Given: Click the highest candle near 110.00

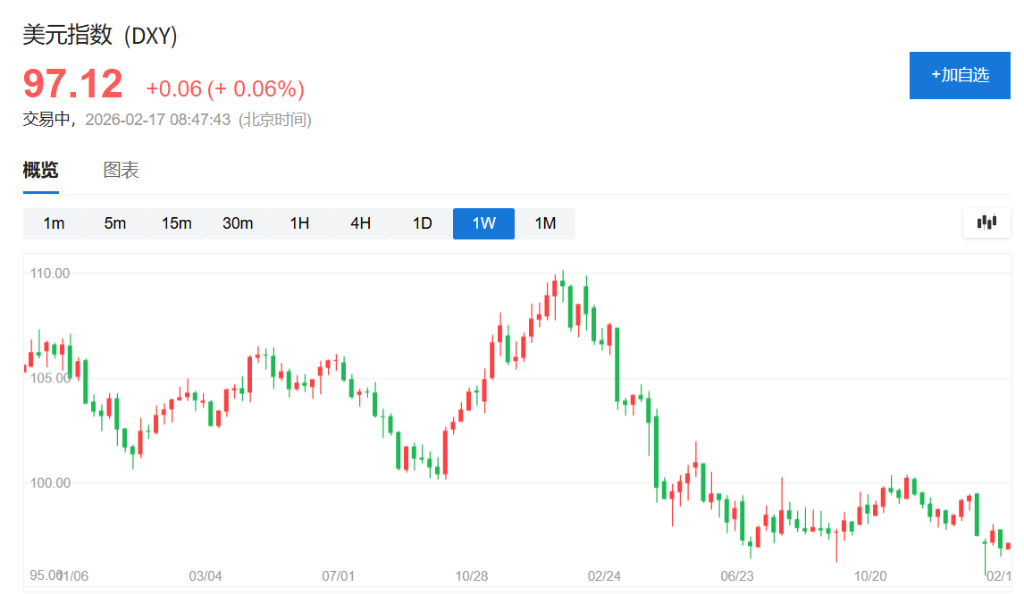Looking at the screenshot, I should 563,285.
